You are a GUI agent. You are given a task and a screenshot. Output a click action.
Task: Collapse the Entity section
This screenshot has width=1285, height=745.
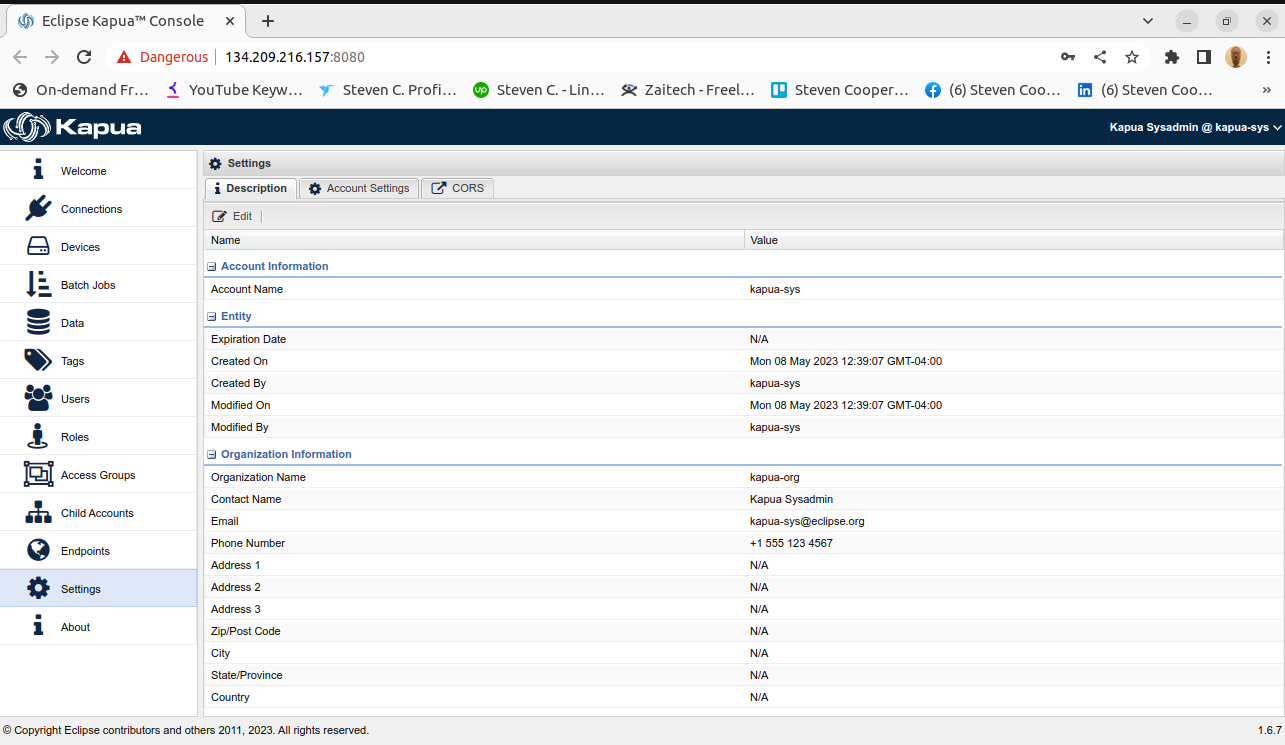tap(211, 317)
